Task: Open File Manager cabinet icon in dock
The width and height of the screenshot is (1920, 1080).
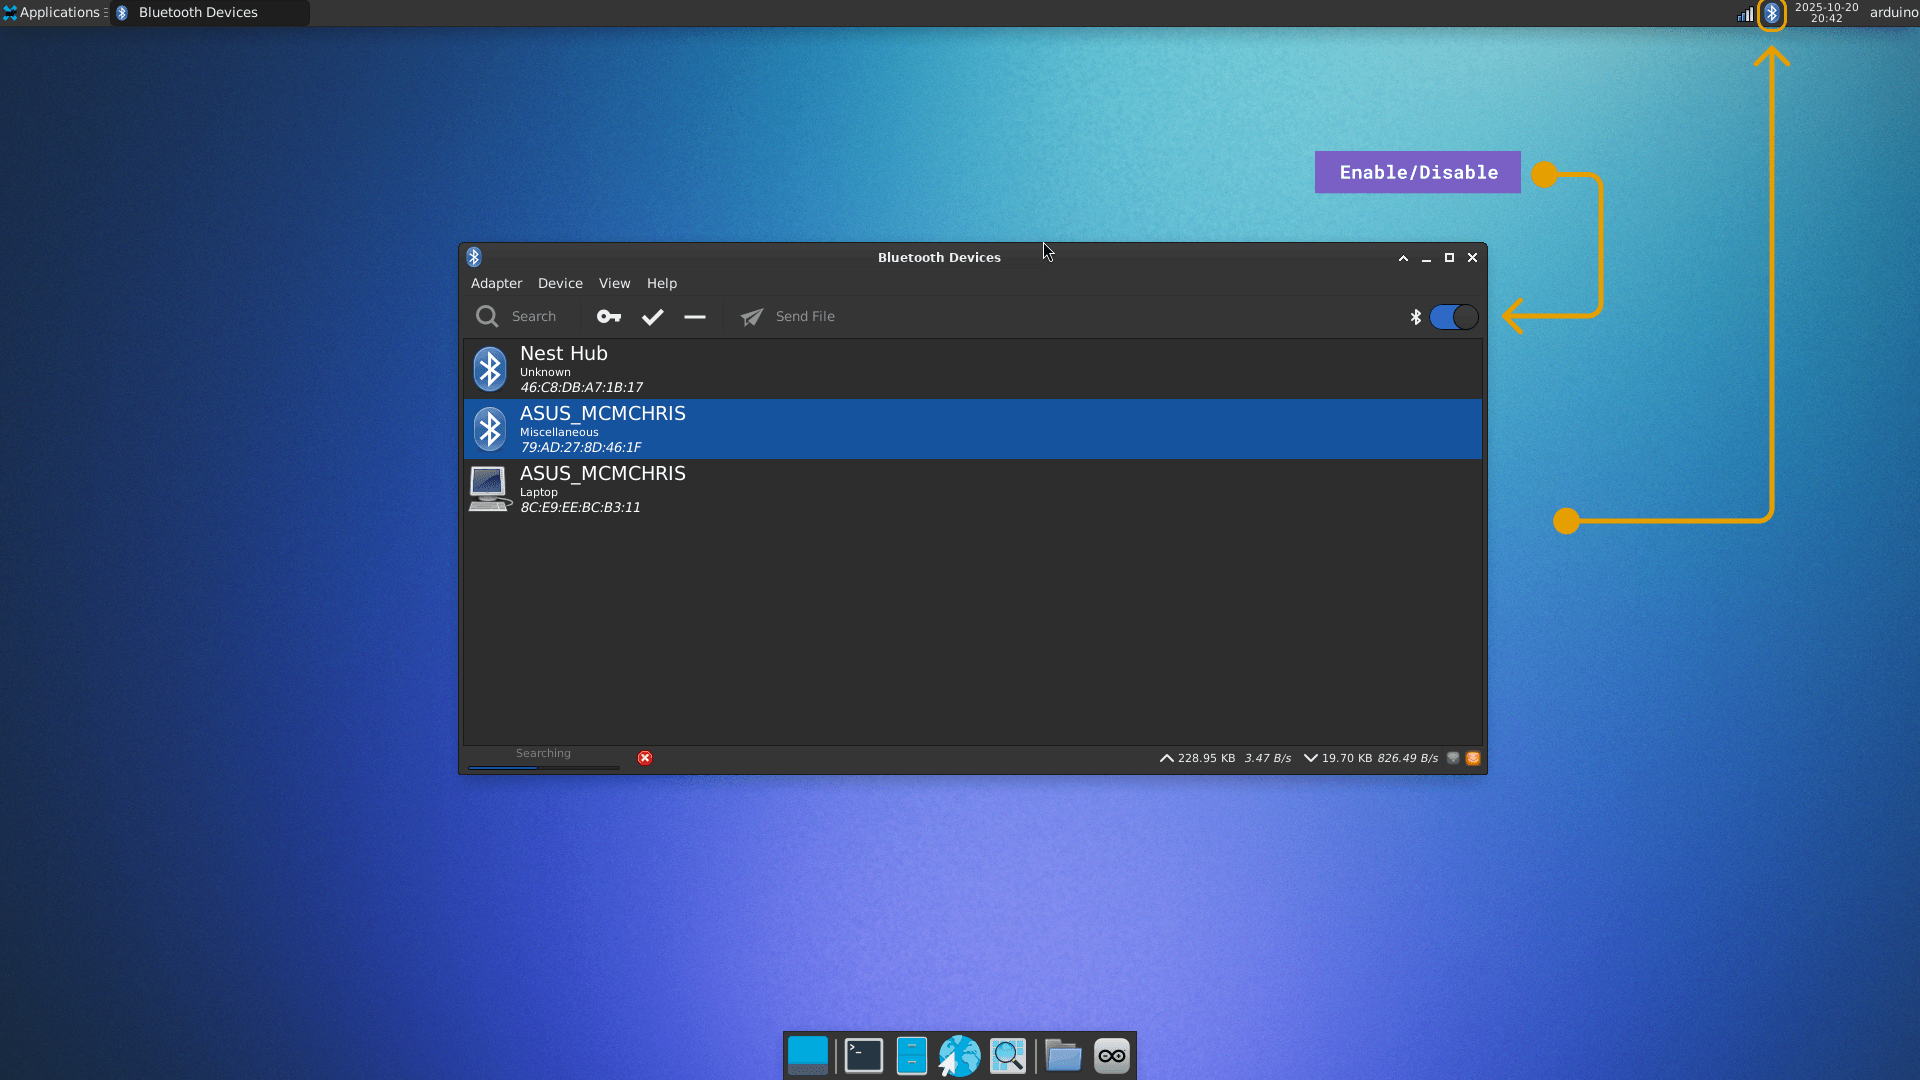Action: tap(912, 1056)
